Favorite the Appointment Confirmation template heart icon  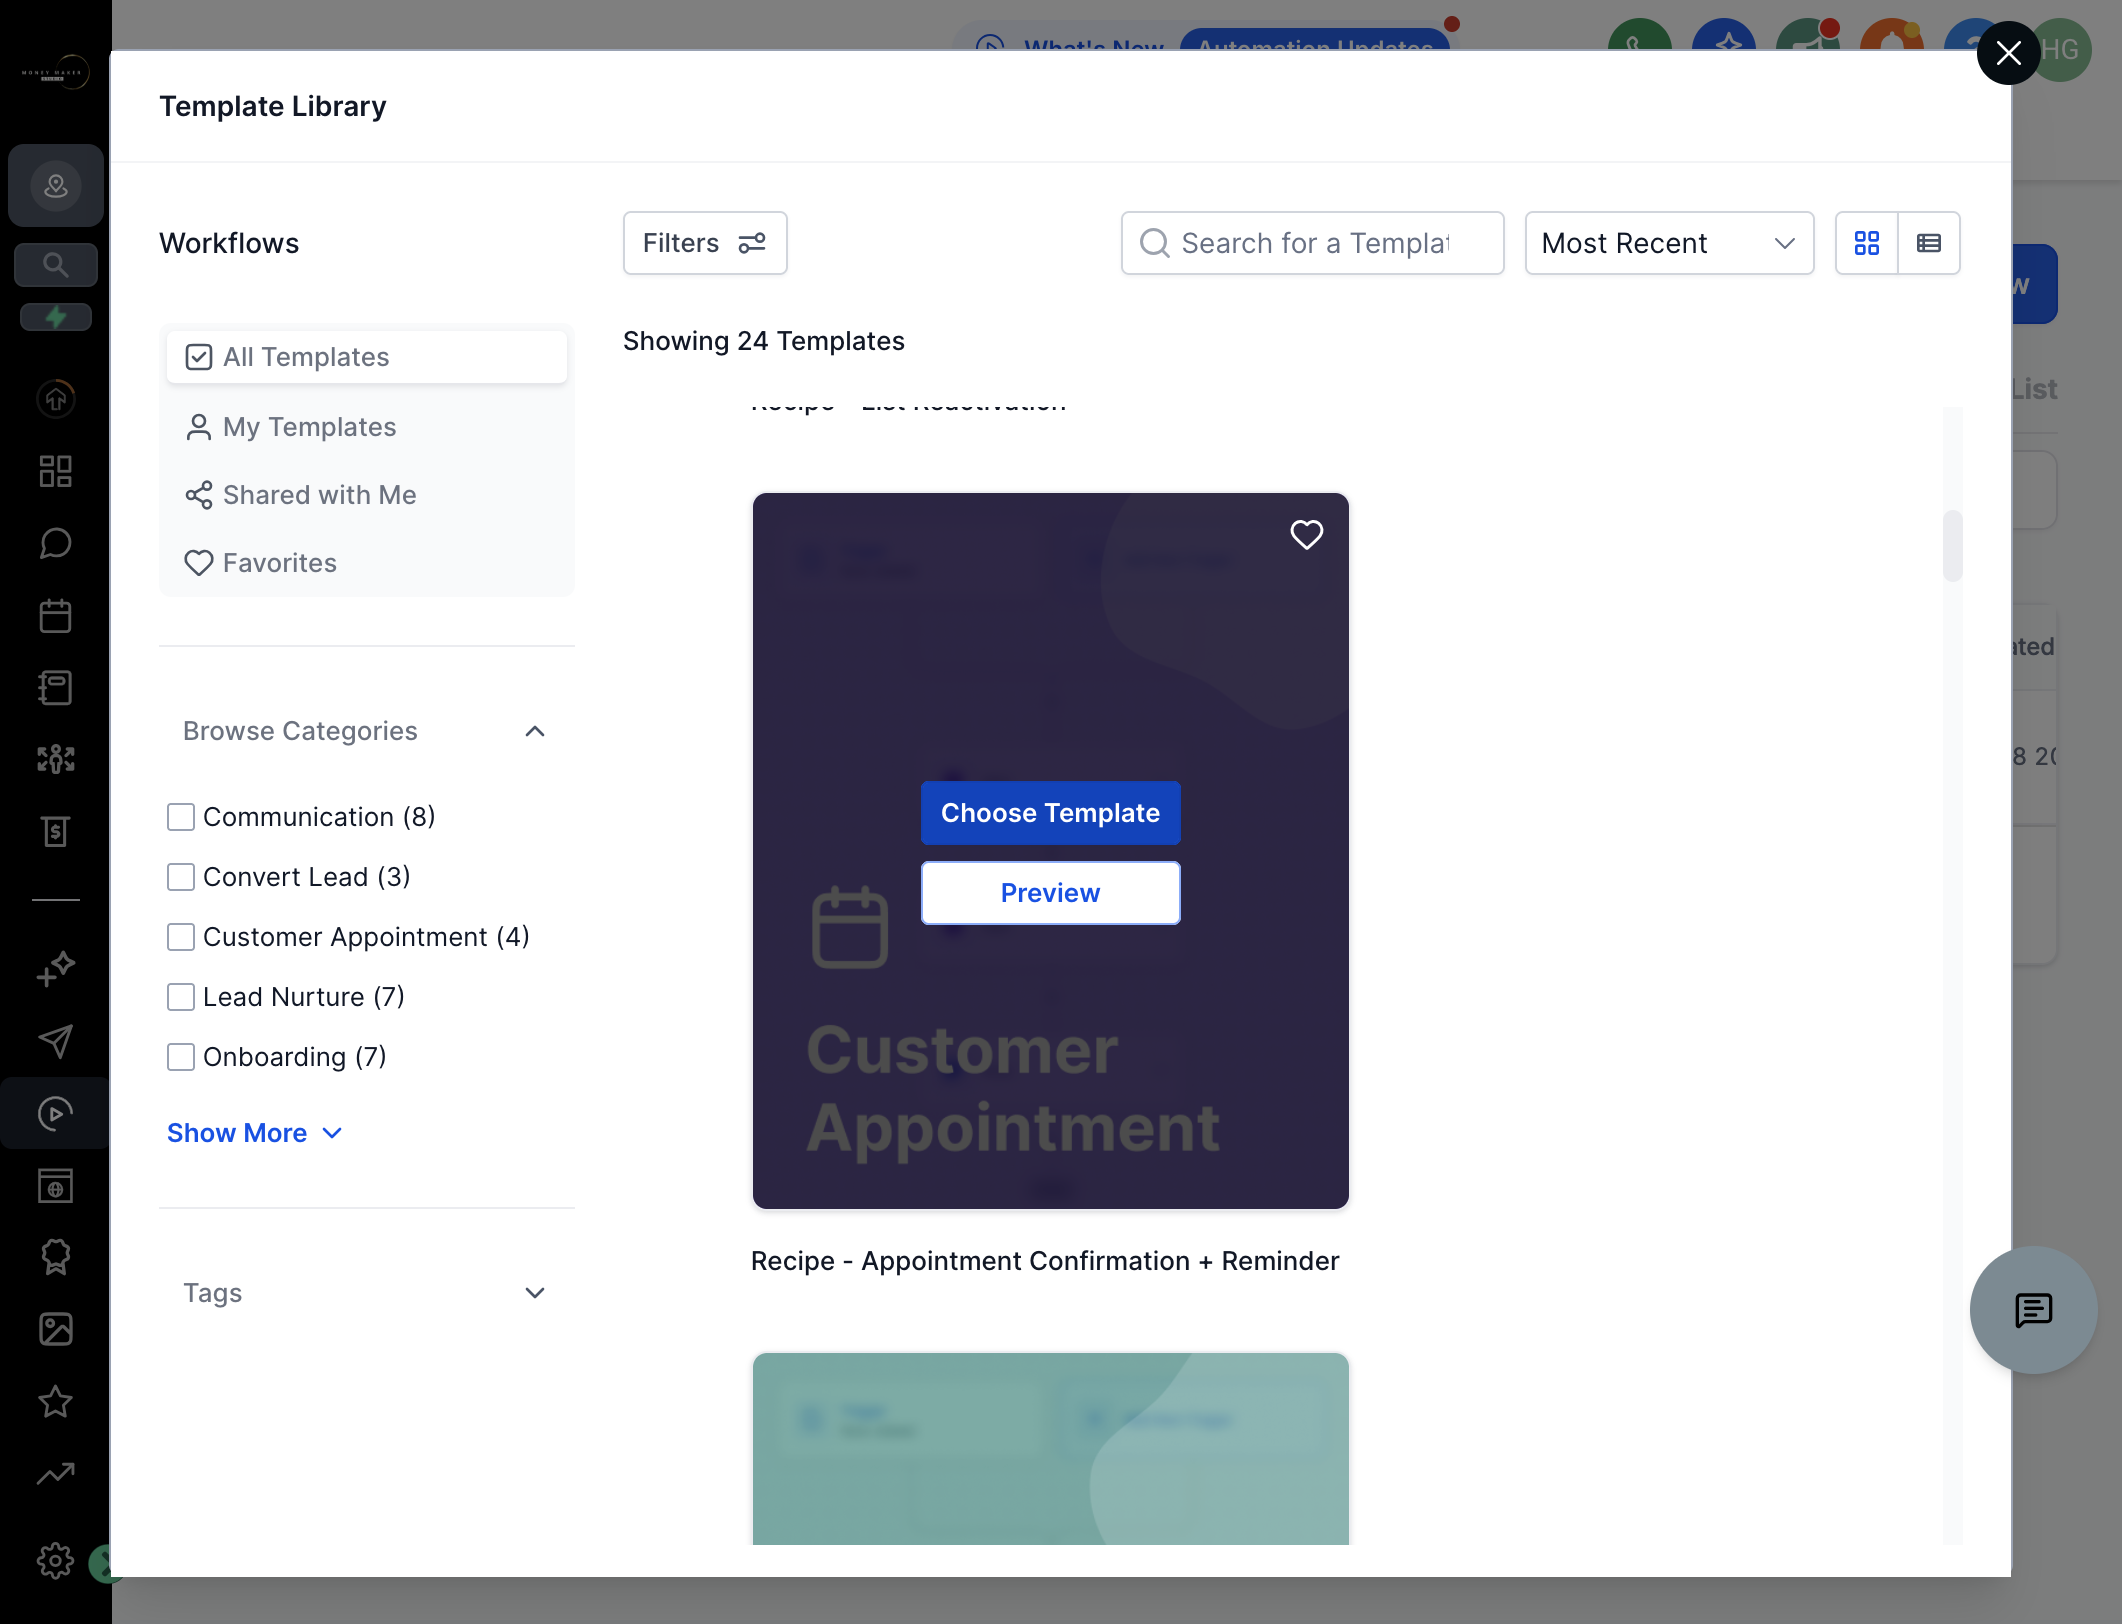coord(1306,535)
